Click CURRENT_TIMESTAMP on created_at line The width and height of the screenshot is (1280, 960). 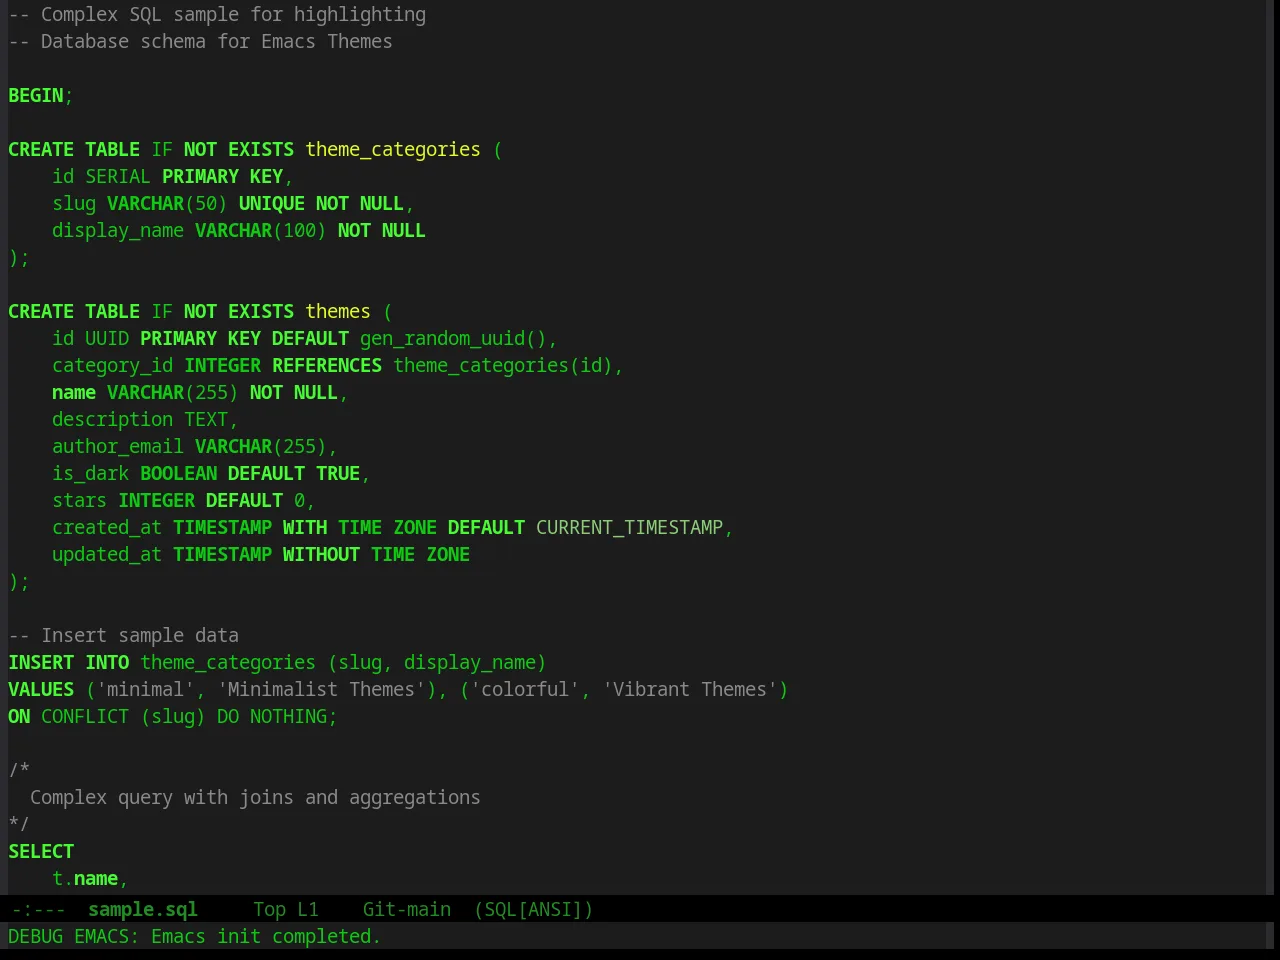point(629,527)
